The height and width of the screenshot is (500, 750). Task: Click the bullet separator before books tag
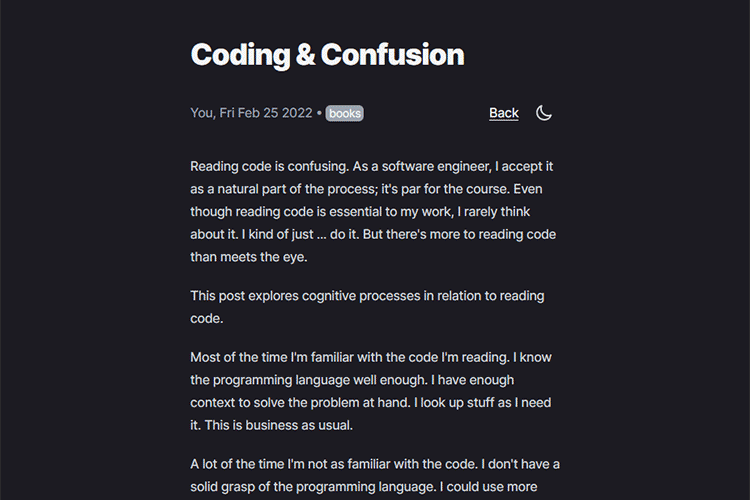point(319,113)
